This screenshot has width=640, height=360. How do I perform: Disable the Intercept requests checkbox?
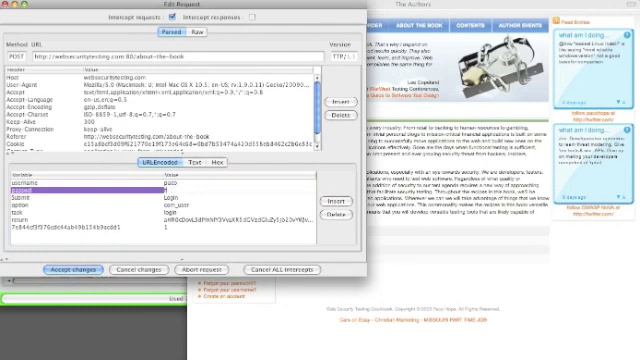[x=172, y=17]
